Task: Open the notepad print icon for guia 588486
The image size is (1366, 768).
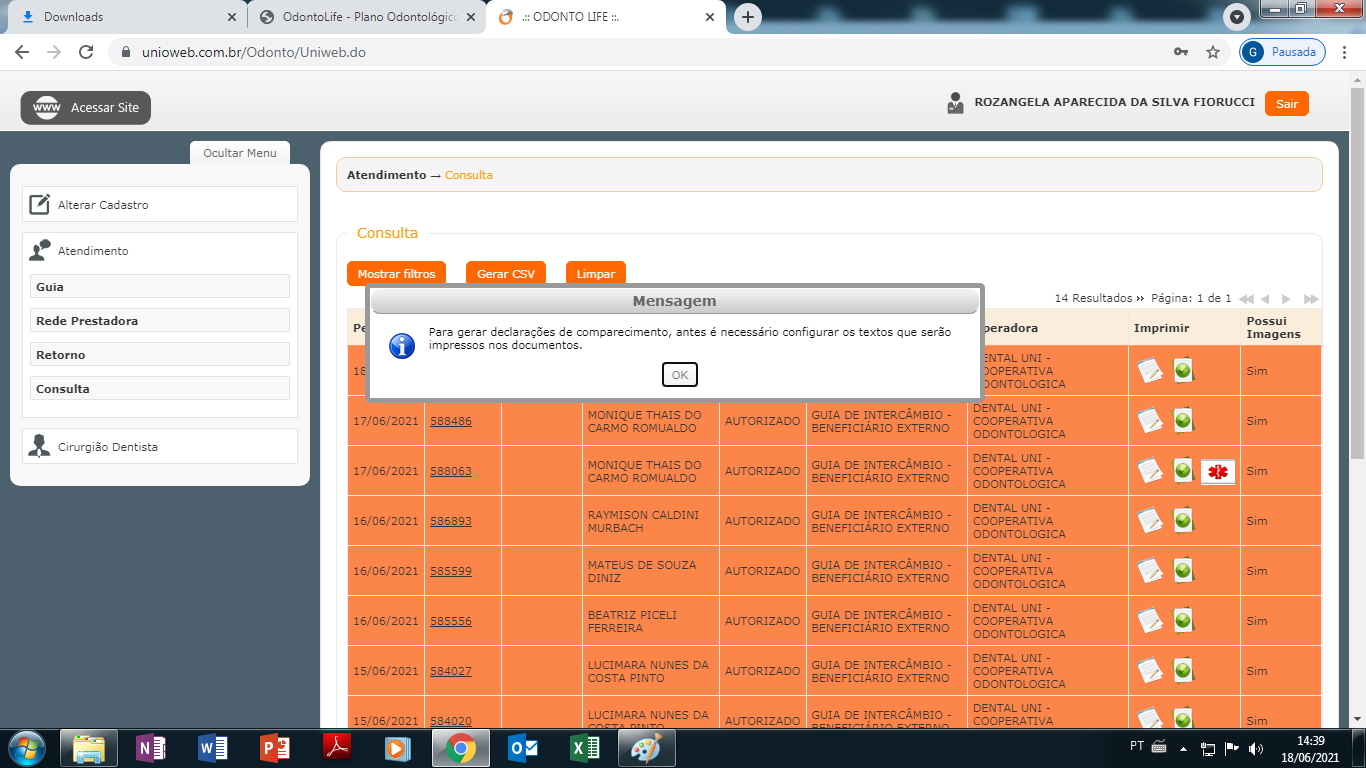Action: point(1150,421)
